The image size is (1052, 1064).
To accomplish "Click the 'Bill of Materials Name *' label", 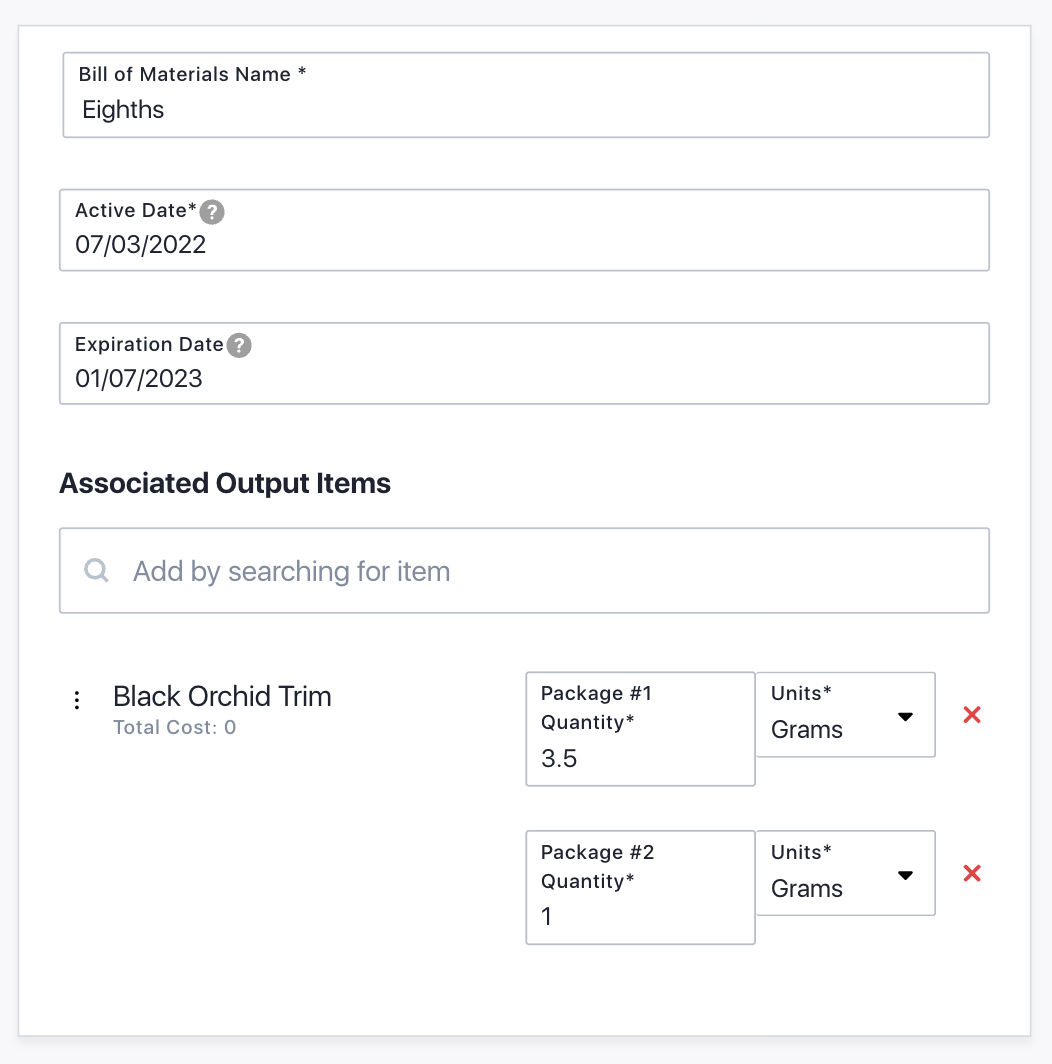I will point(192,75).
